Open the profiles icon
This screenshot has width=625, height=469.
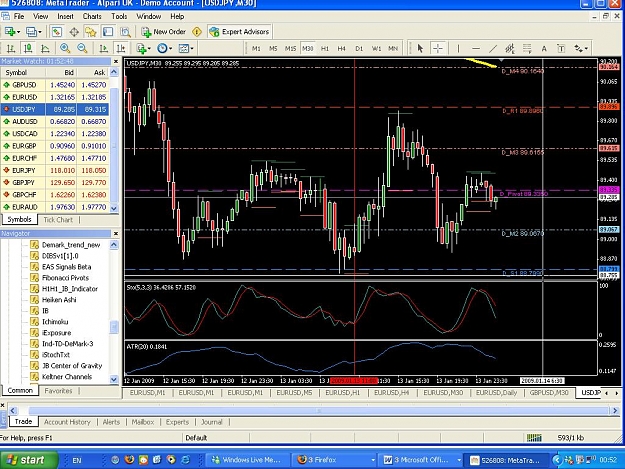click(x=32, y=32)
